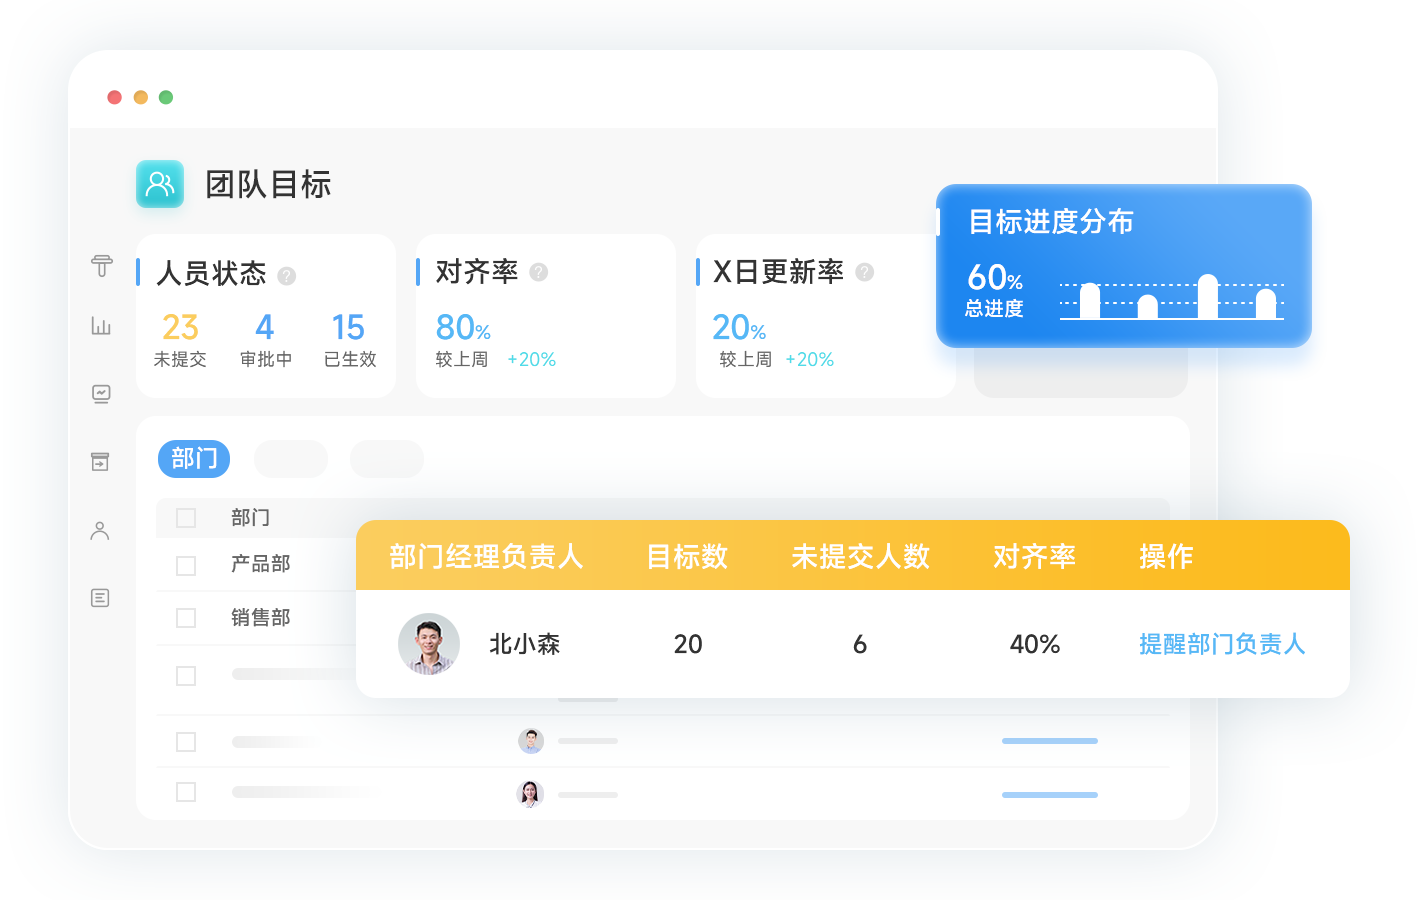Switch to the blue 部门 tab
This screenshot has width=1420, height=900.
click(194, 459)
